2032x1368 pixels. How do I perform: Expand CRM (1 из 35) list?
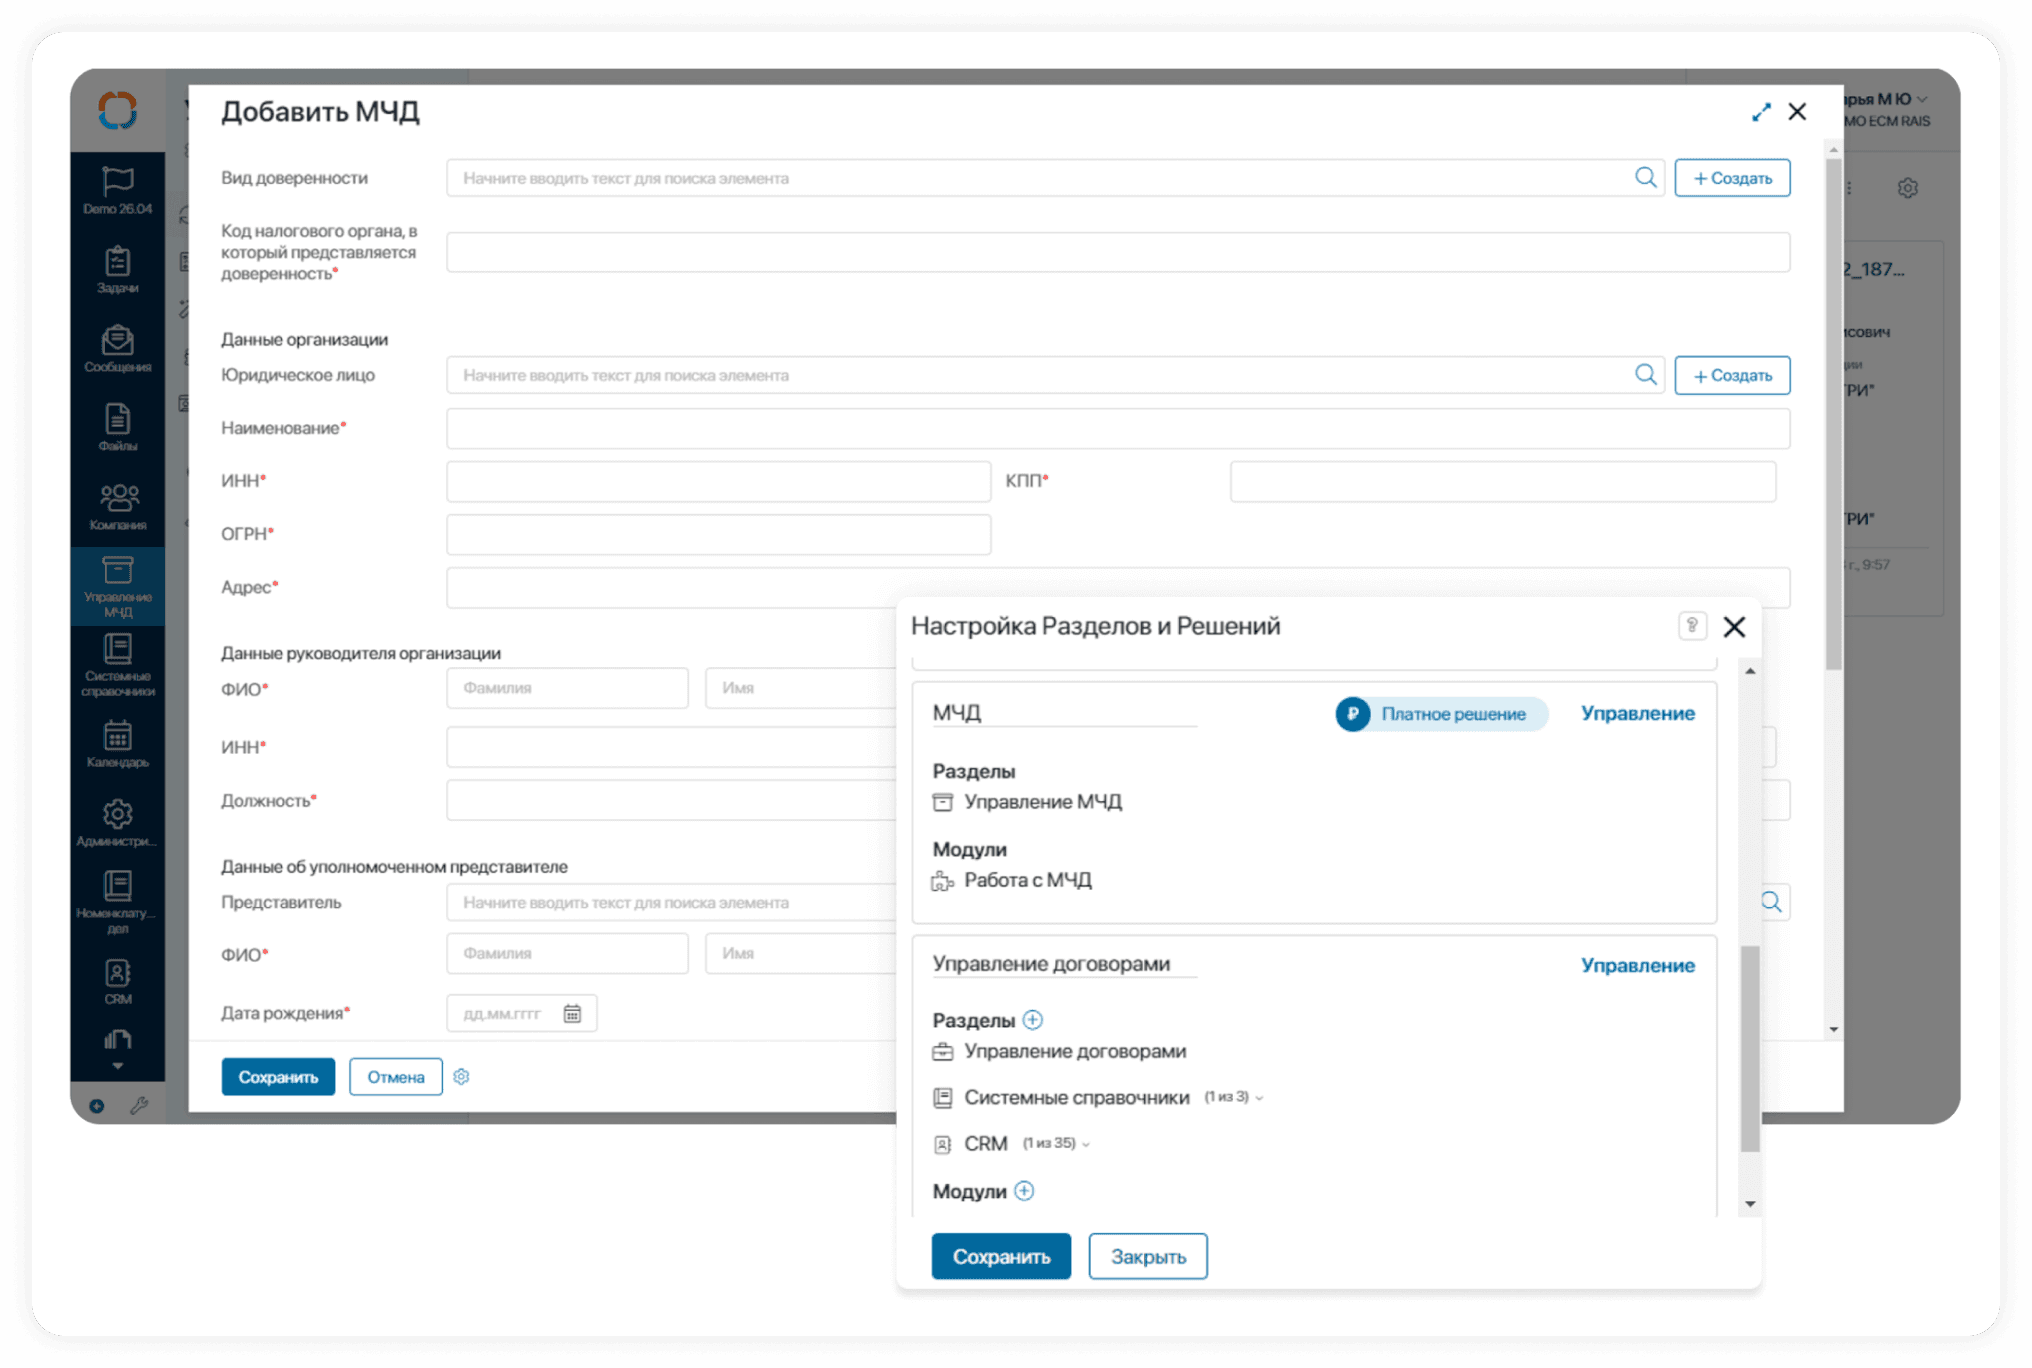[x=1086, y=1144]
